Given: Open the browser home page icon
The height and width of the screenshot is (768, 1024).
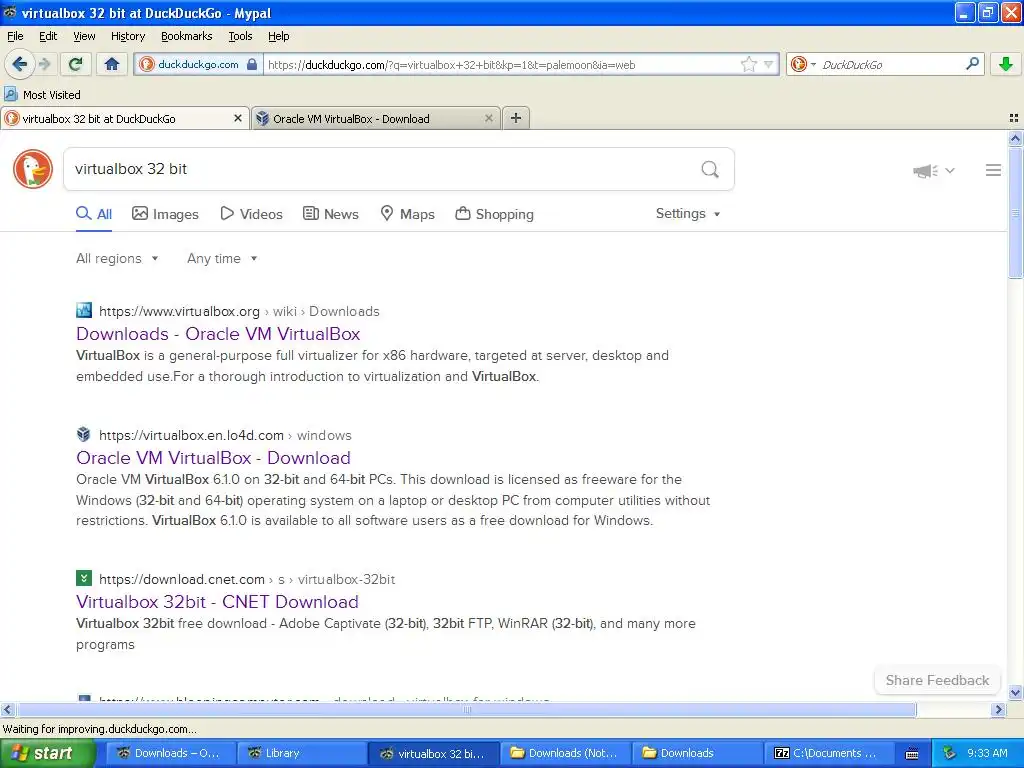Looking at the screenshot, I should tap(112, 64).
